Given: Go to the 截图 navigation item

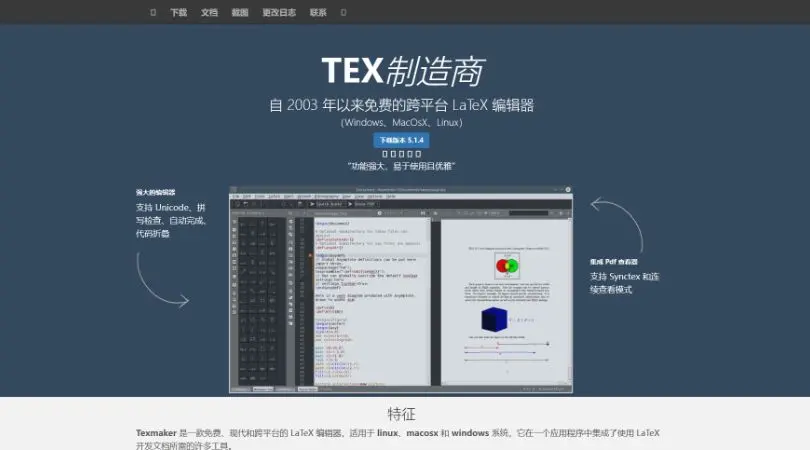Looking at the screenshot, I should coord(240,12).
